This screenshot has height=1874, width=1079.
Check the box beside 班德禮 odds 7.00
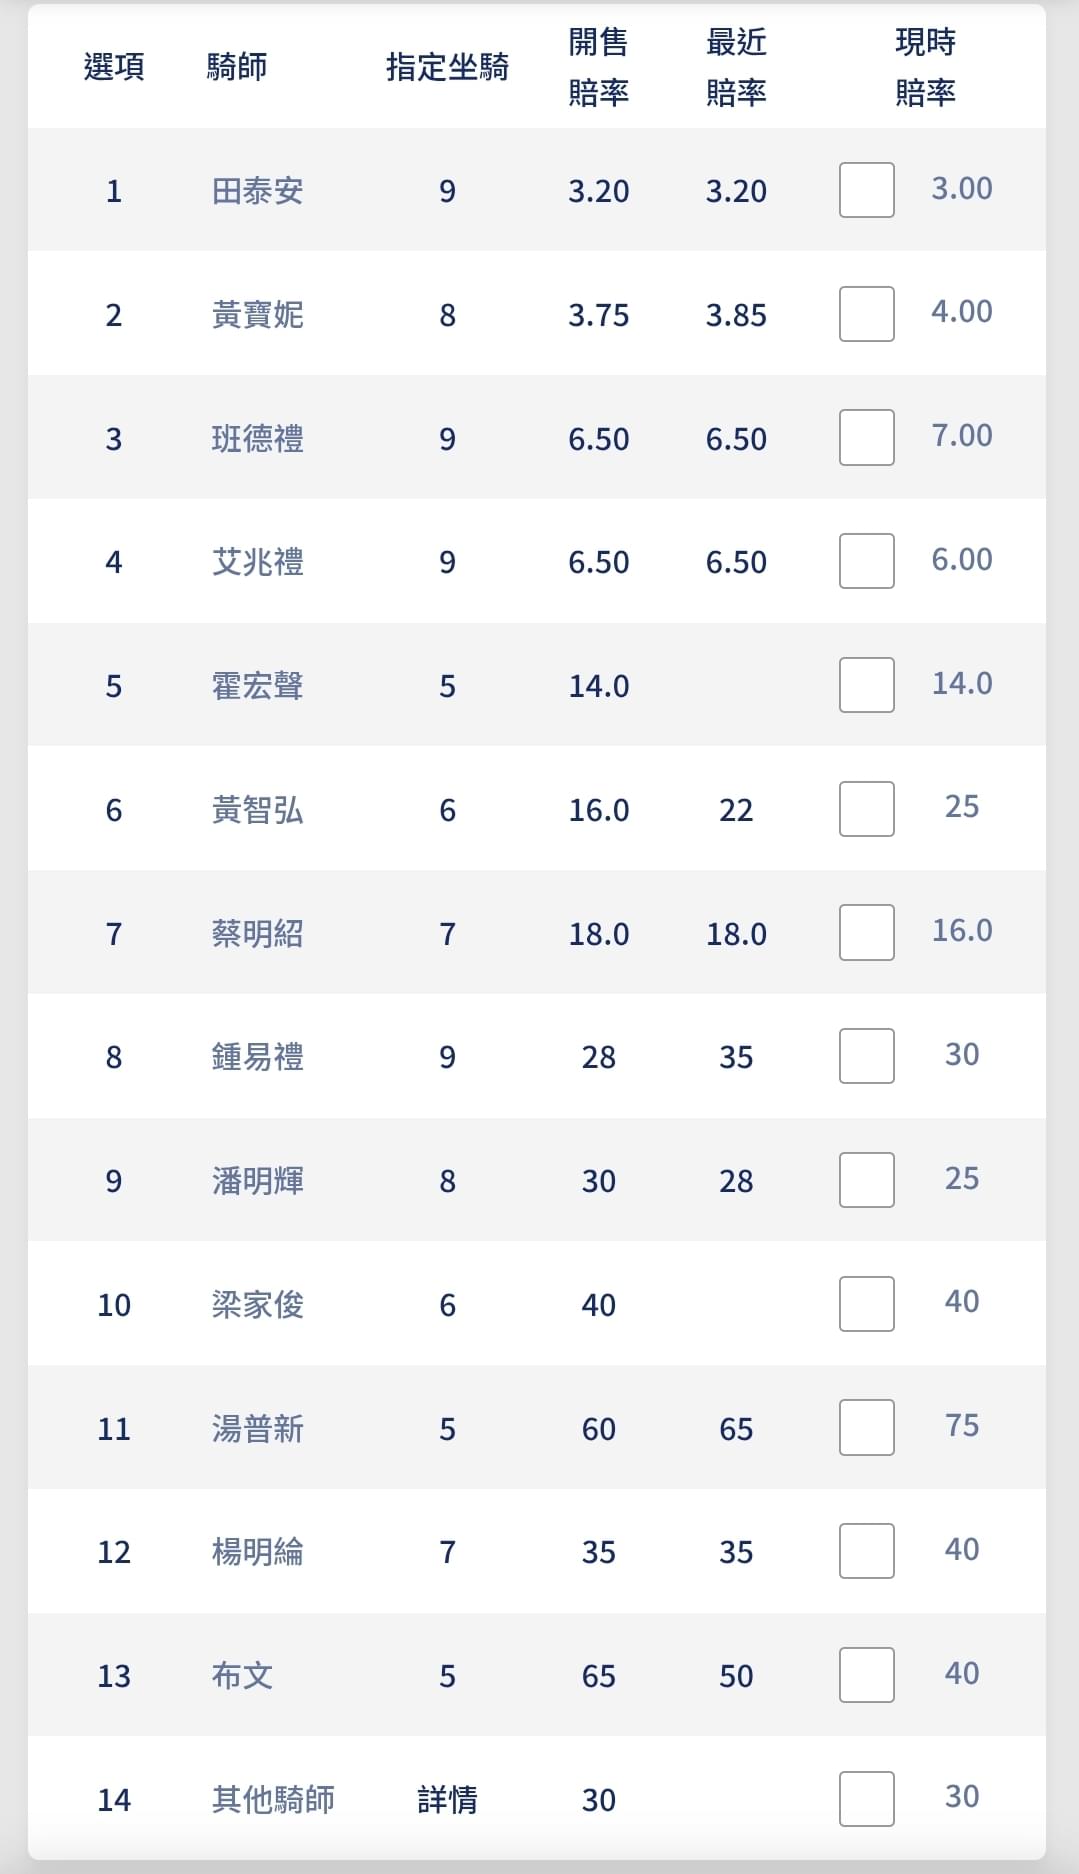[866, 437]
